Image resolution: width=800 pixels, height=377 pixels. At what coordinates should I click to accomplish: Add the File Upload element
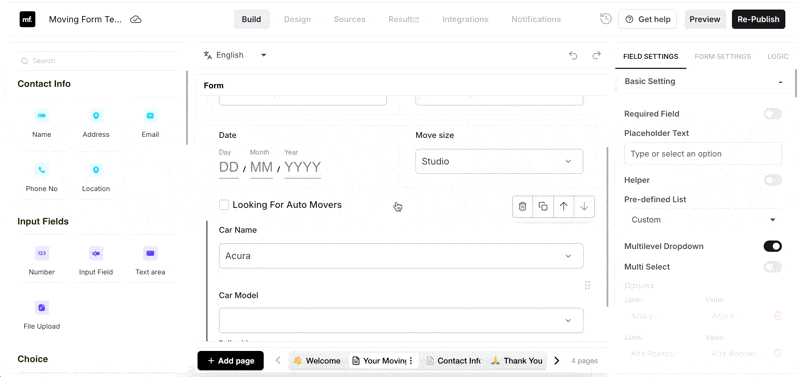42,315
